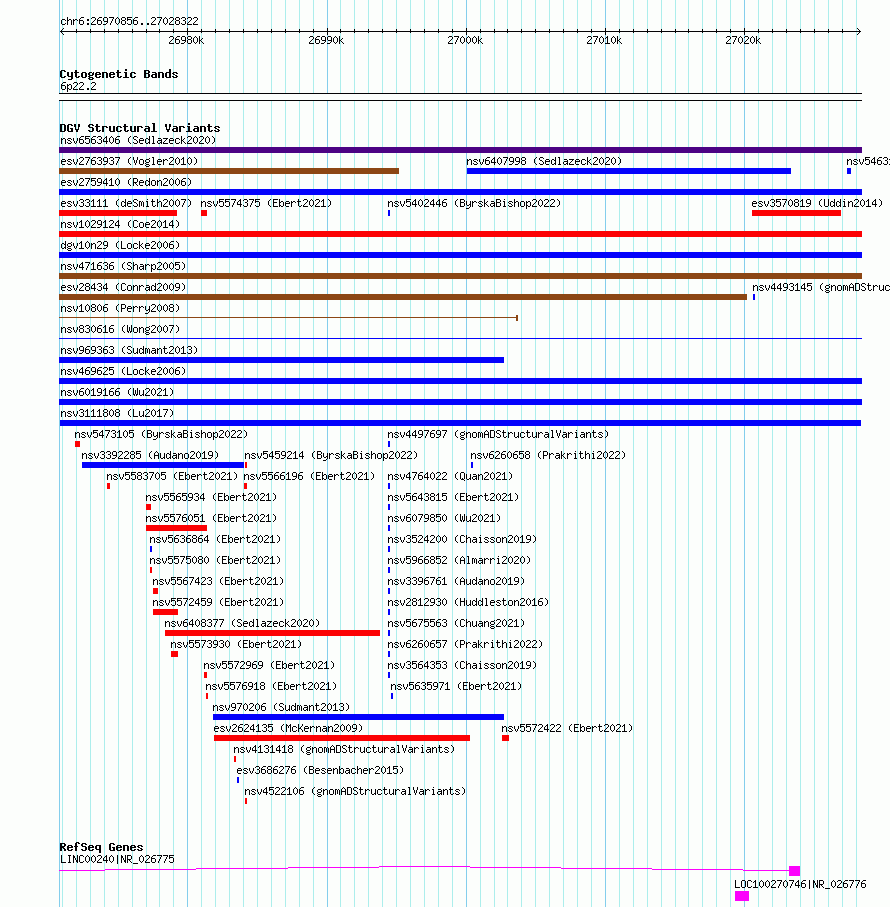Open nsv3392285 (Audano2019) label
The width and height of the screenshot is (890, 907).
150,455
